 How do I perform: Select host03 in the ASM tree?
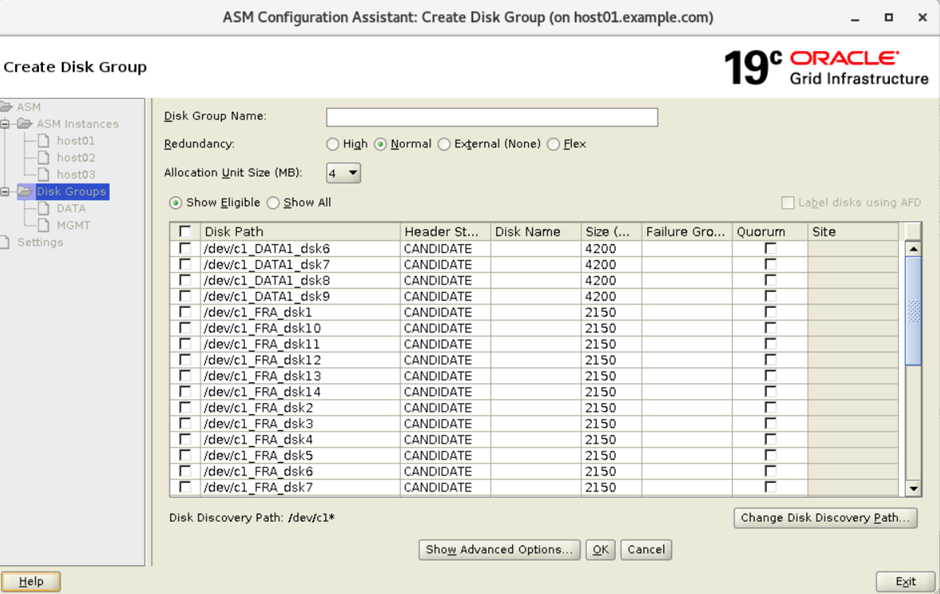tap(76, 174)
